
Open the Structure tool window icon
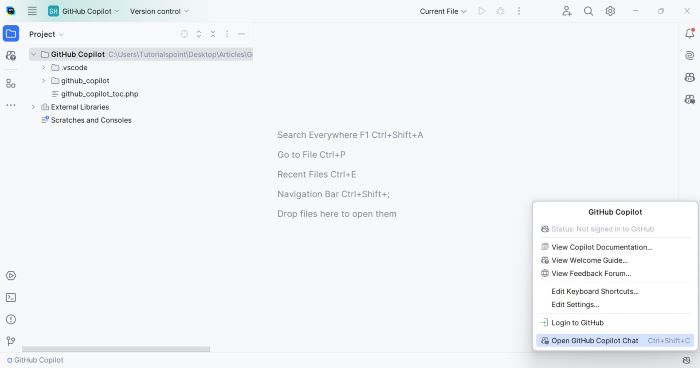[11, 83]
